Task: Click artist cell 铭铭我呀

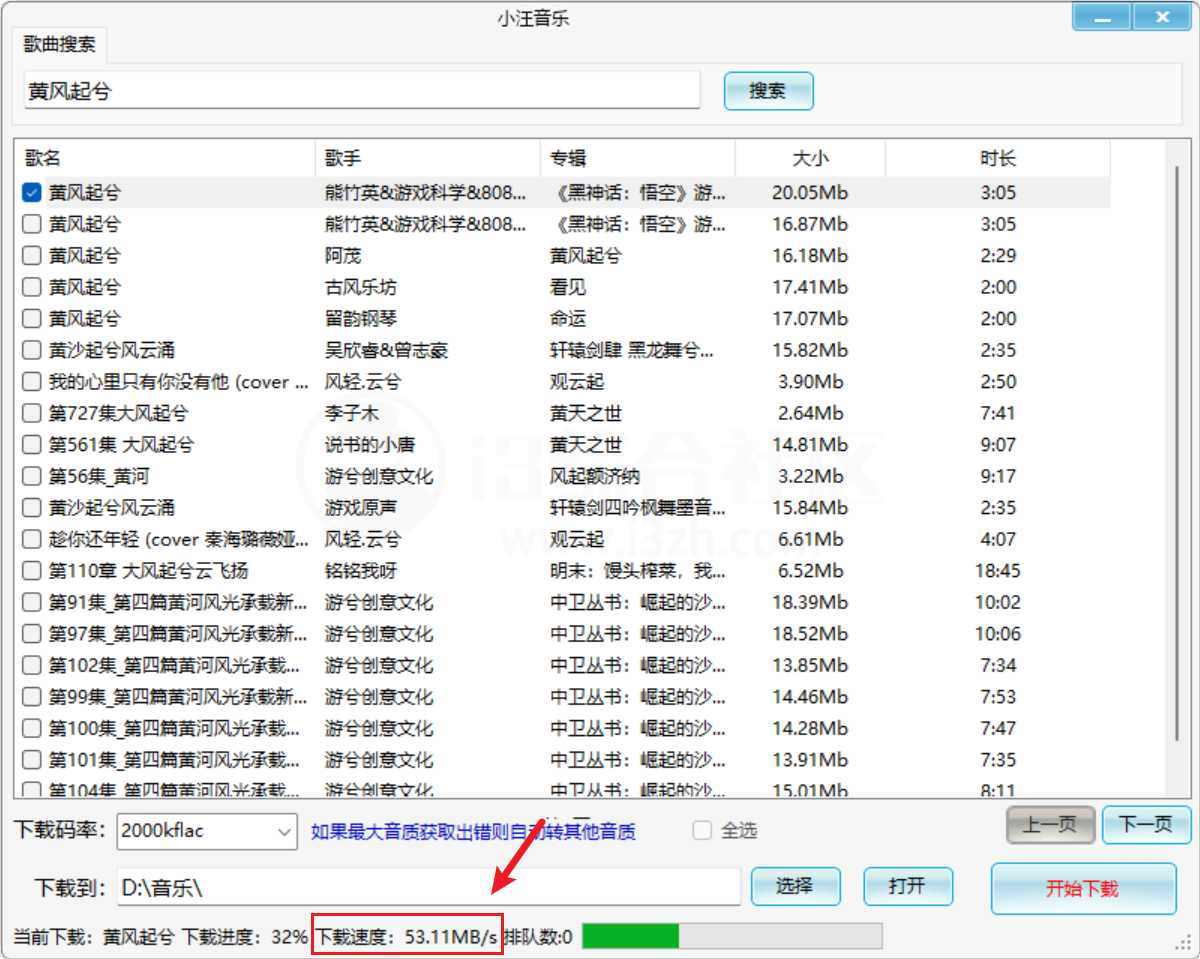Action: pyautogui.click(x=361, y=571)
